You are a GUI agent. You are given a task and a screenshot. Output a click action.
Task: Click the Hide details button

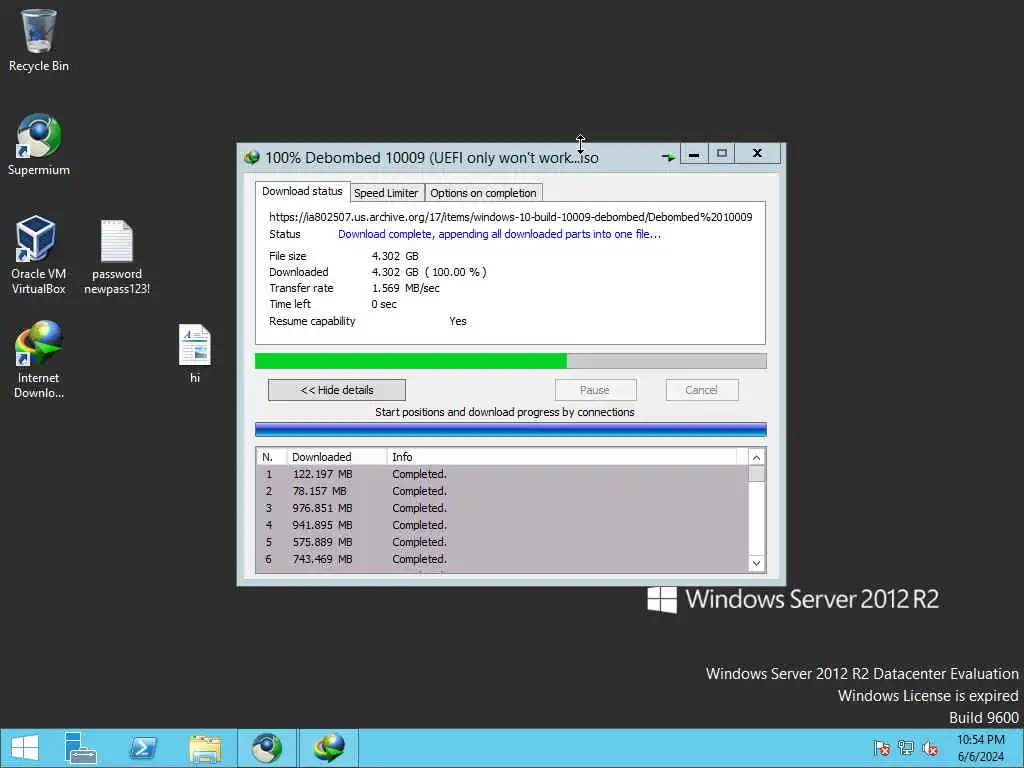click(337, 390)
